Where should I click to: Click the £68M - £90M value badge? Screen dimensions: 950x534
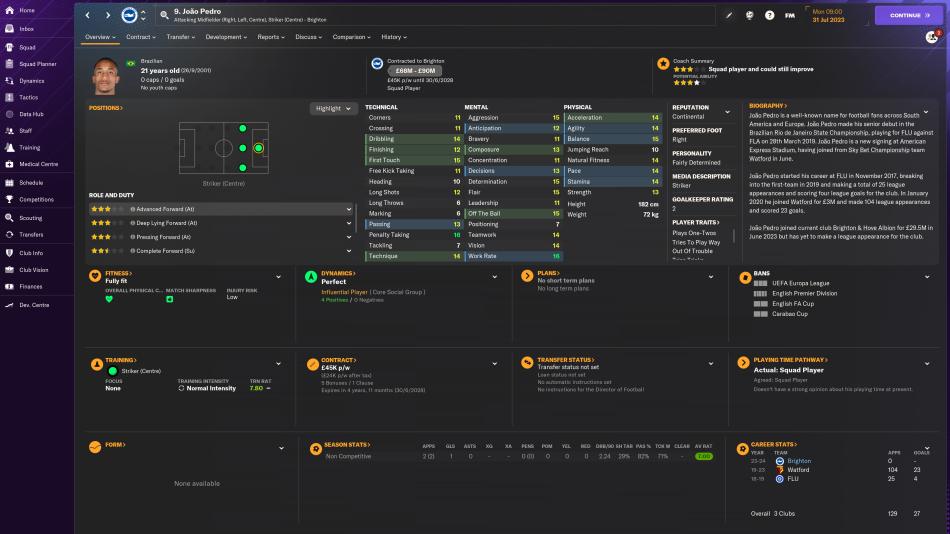pos(415,71)
